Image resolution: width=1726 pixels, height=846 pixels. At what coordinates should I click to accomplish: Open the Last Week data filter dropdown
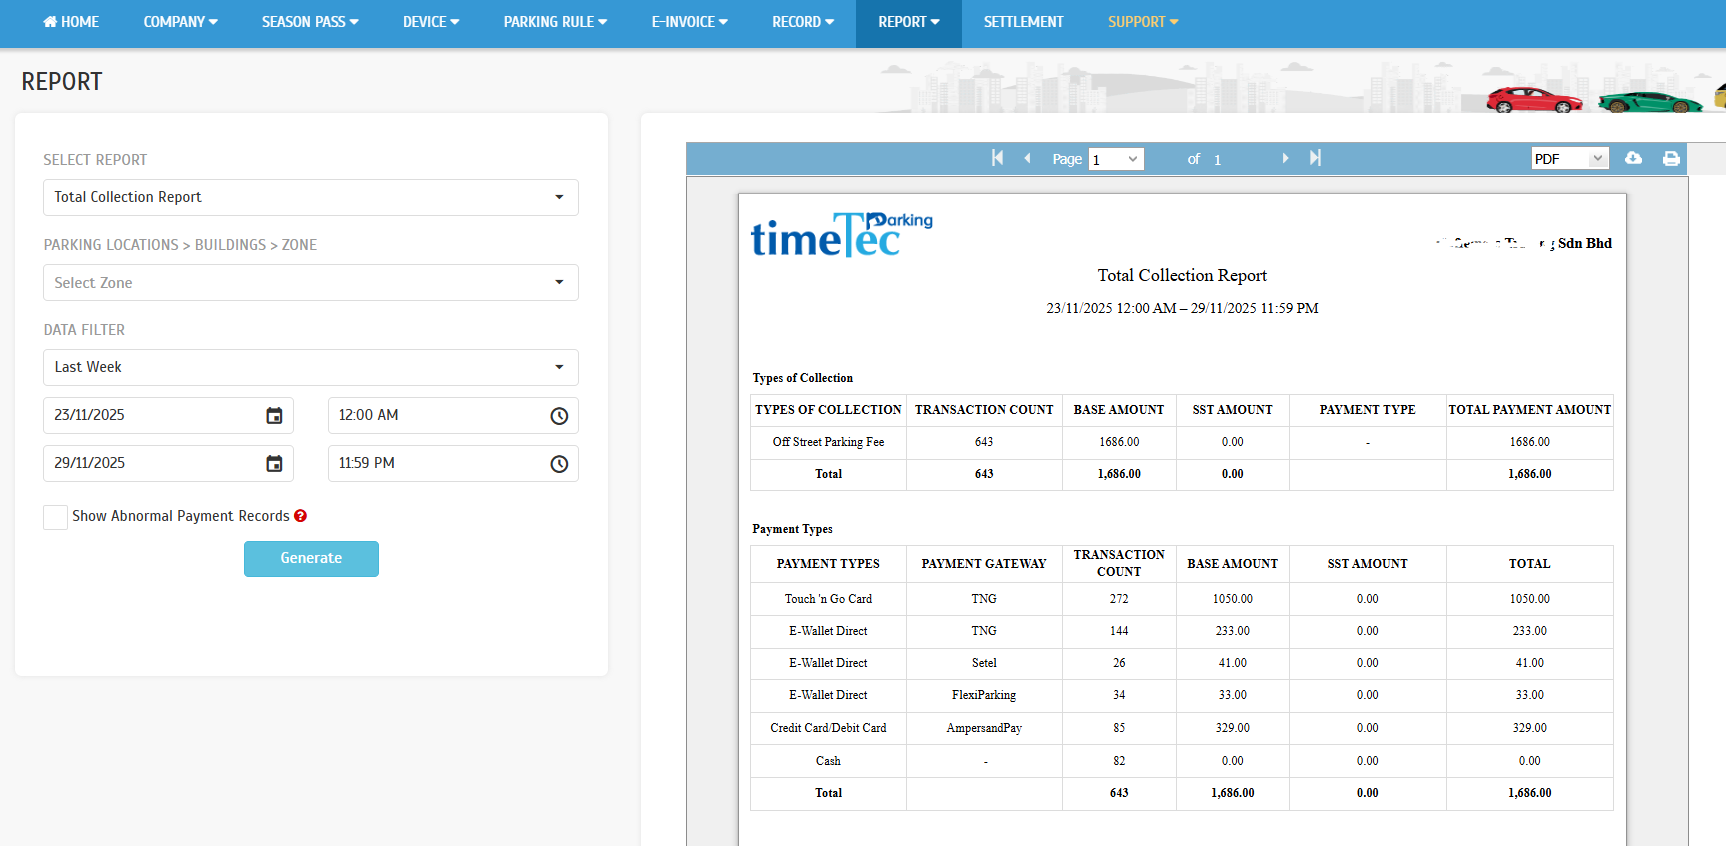pyautogui.click(x=310, y=368)
